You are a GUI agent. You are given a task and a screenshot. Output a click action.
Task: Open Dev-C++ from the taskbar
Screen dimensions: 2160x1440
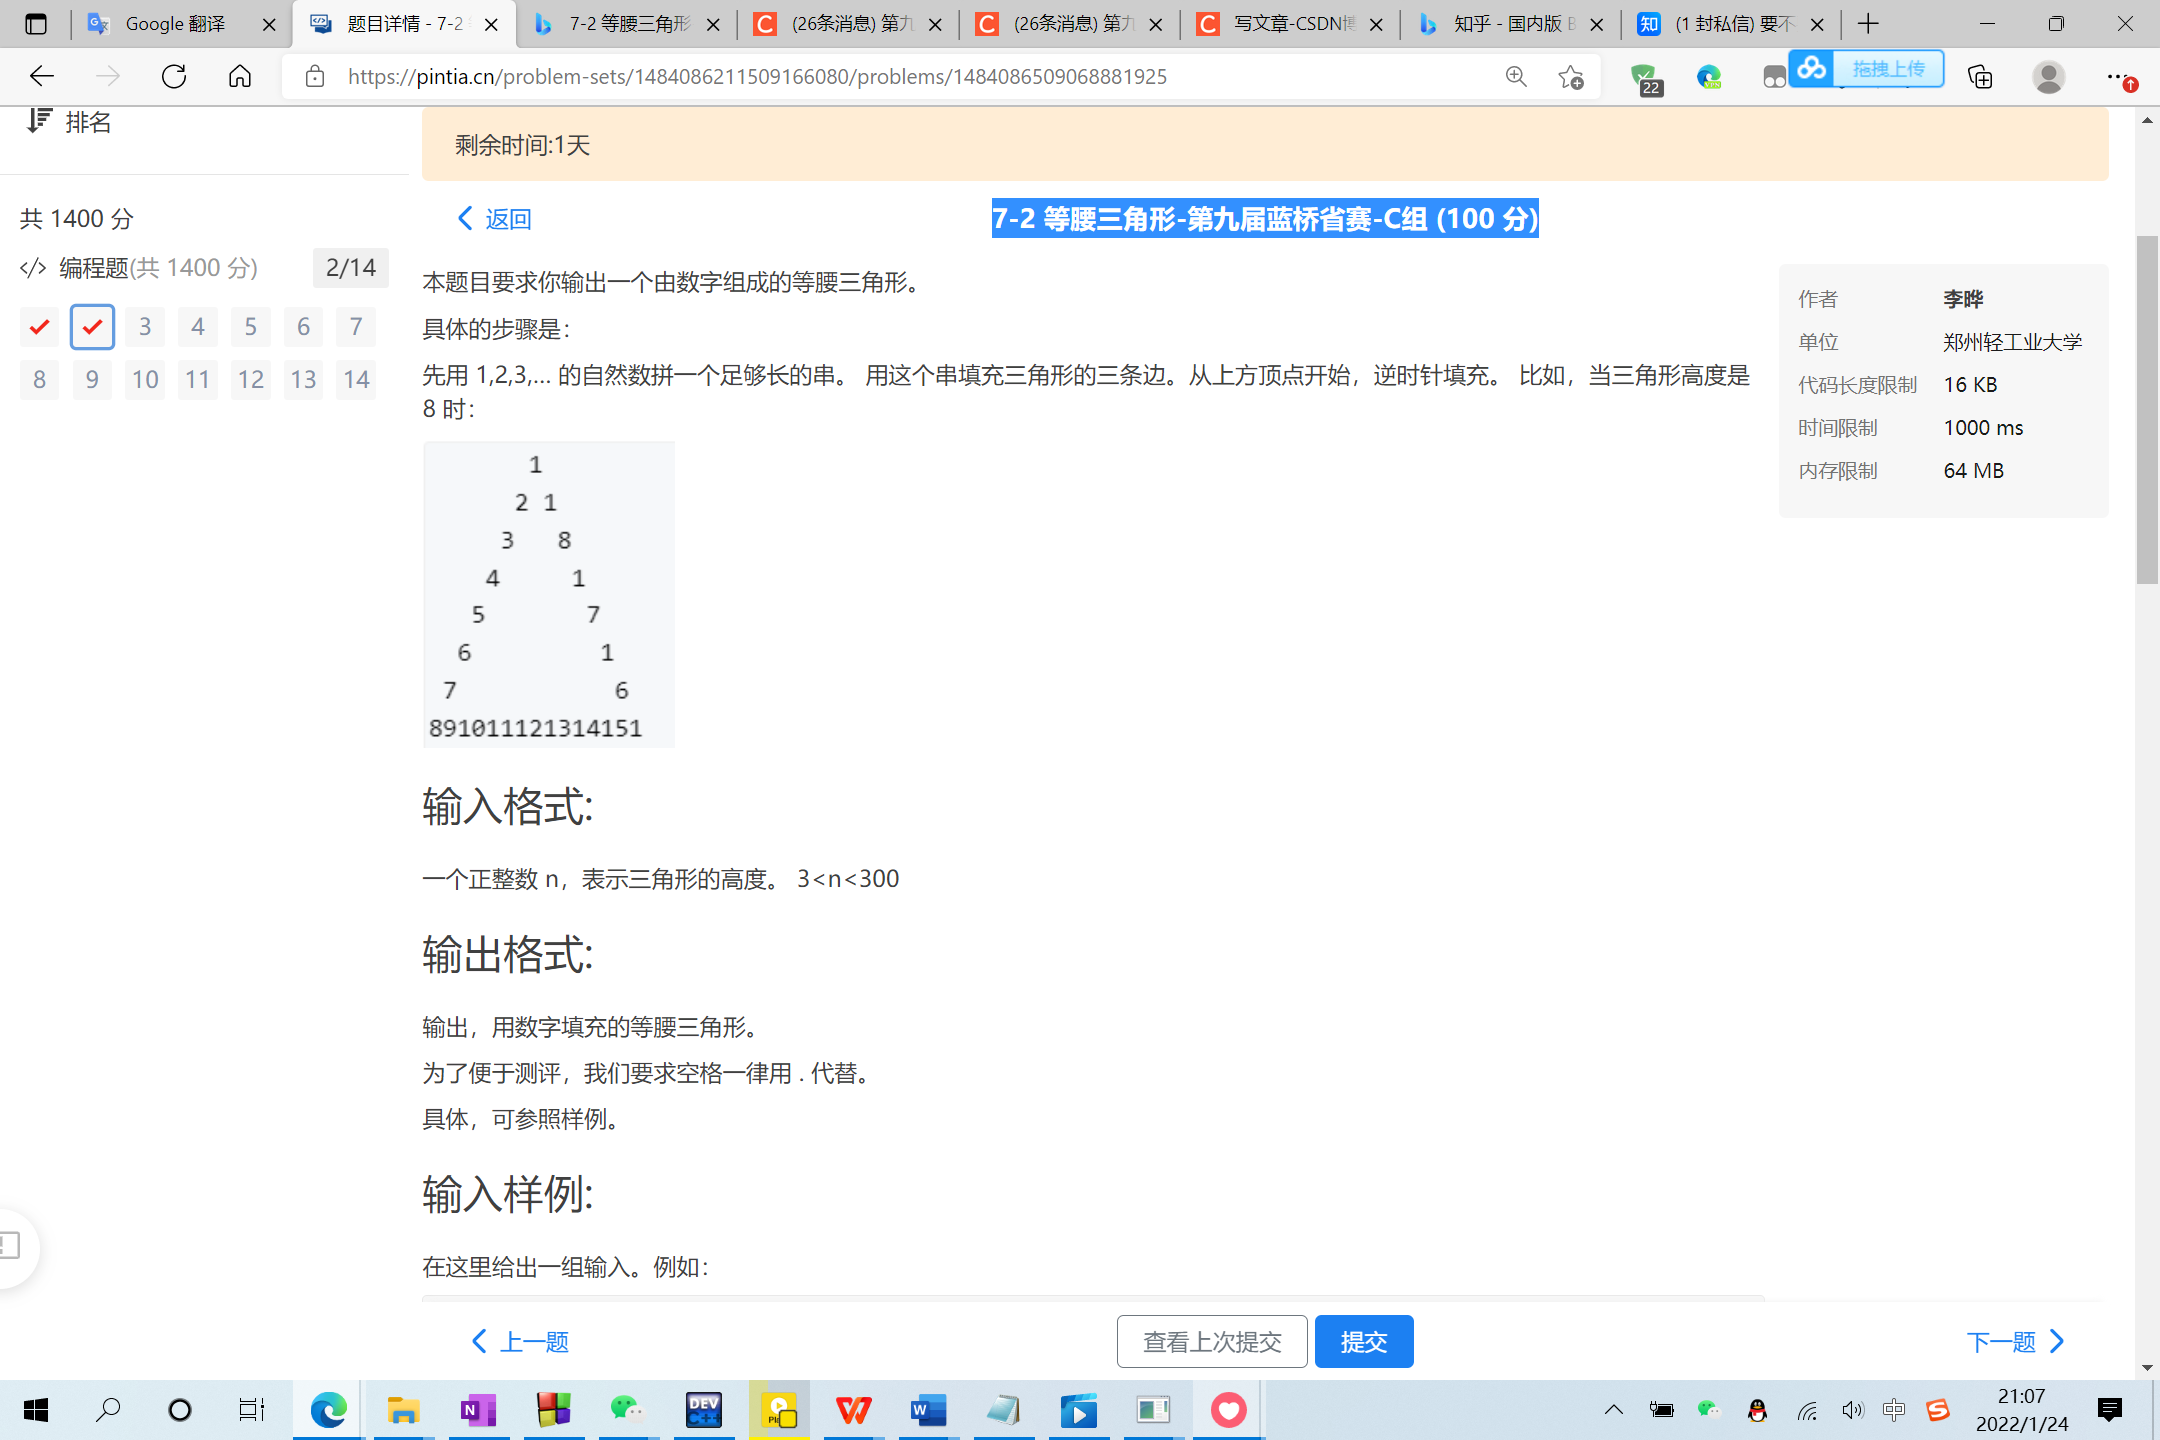pos(703,1410)
